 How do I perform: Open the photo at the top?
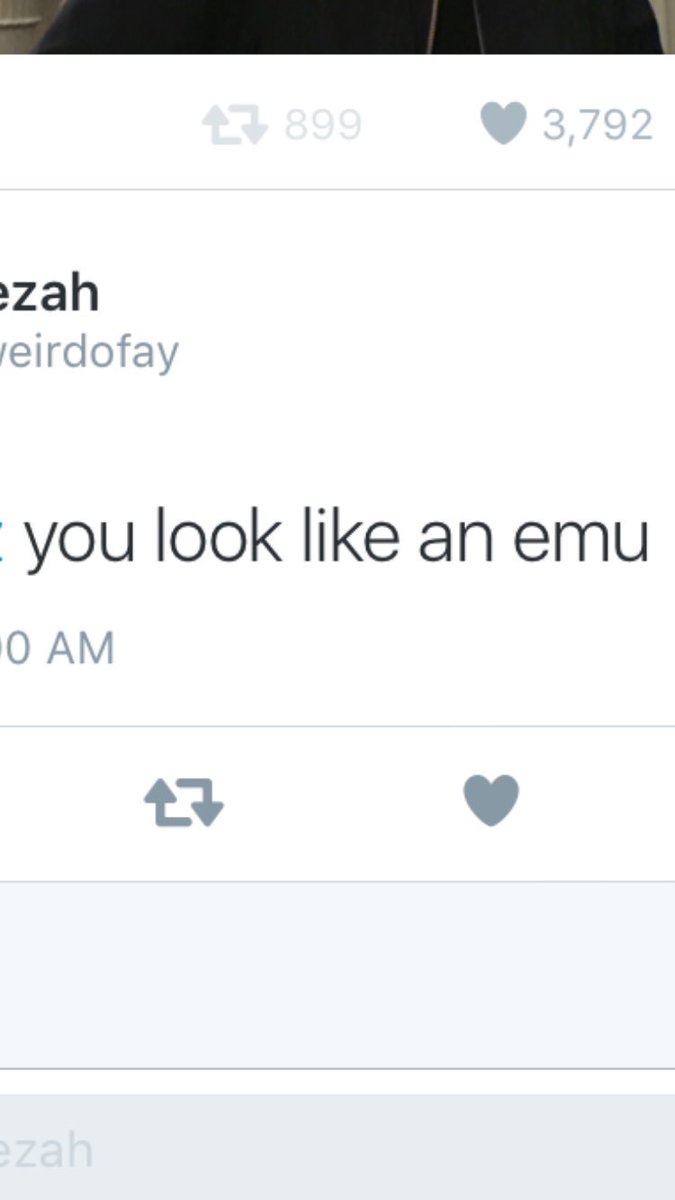pos(337,26)
